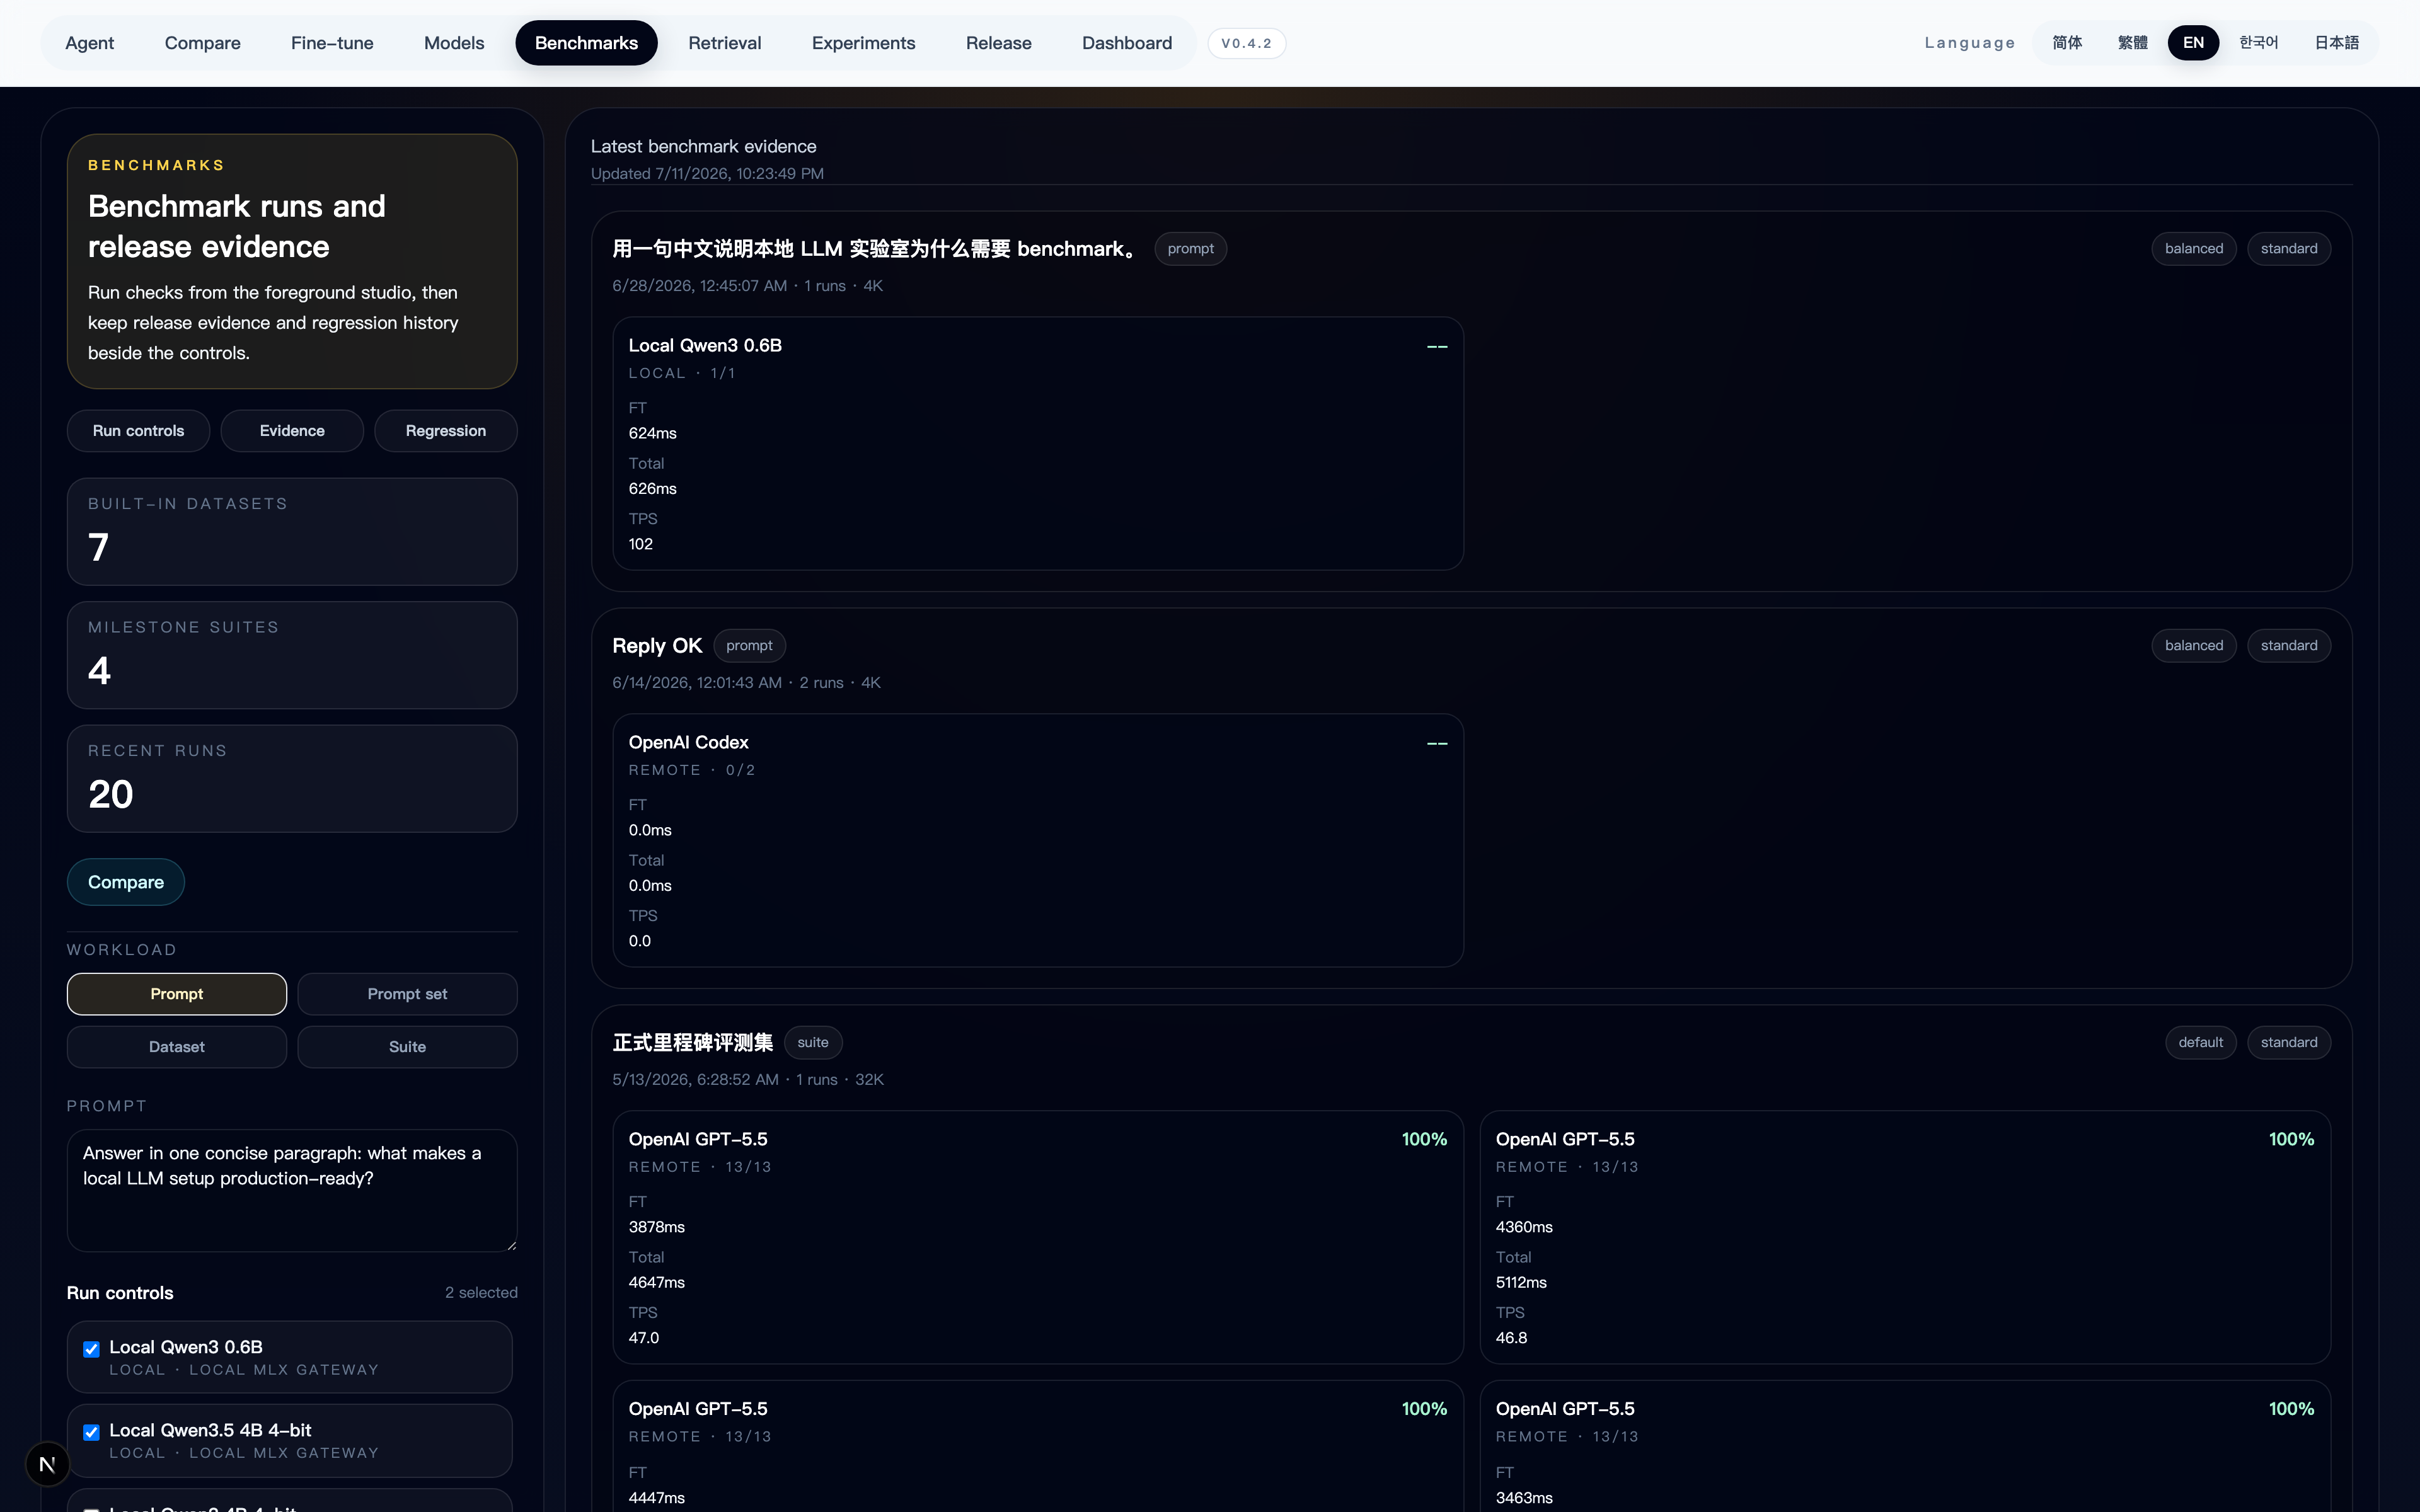Click the '4447ms' FT value
This screenshot has height=1512, width=2420.
click(657, 1498)
